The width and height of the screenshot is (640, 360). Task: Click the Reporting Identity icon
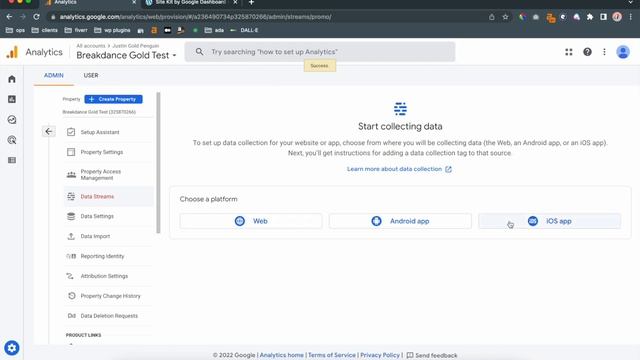point(71,256)
